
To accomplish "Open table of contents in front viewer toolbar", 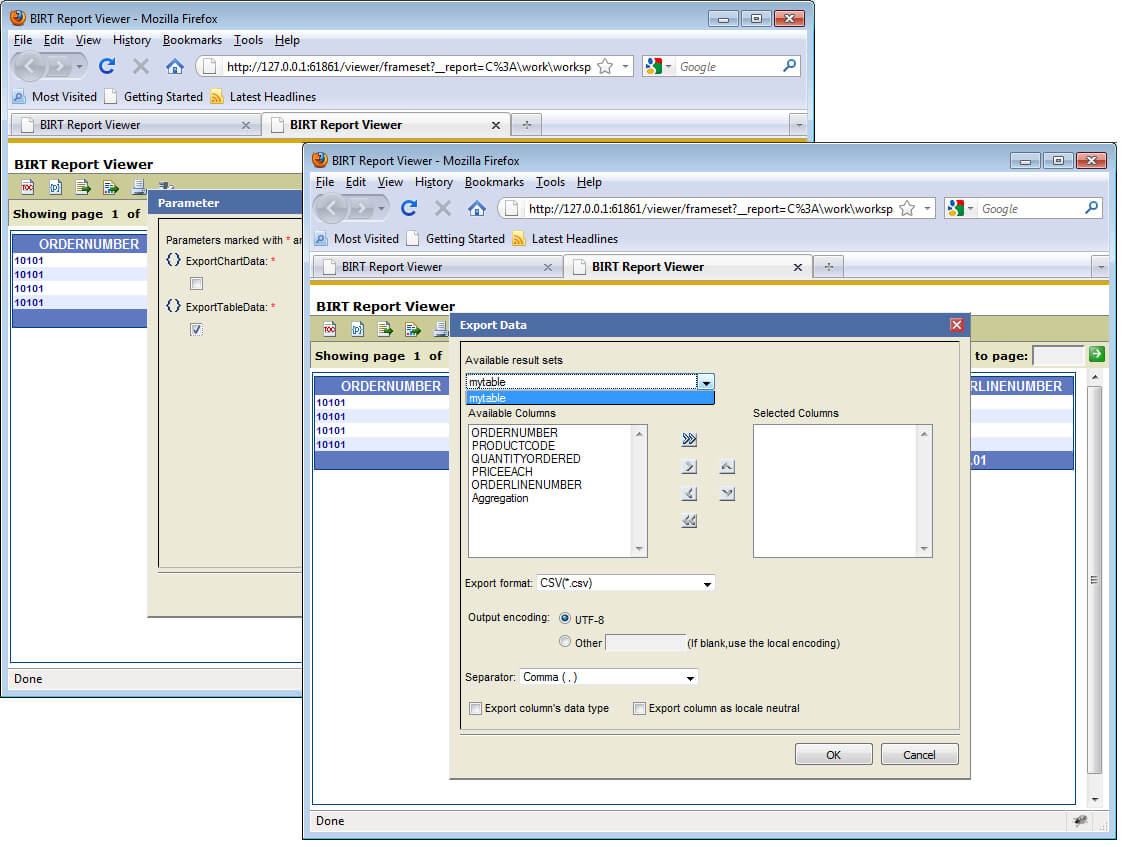I will click(329, 329).
